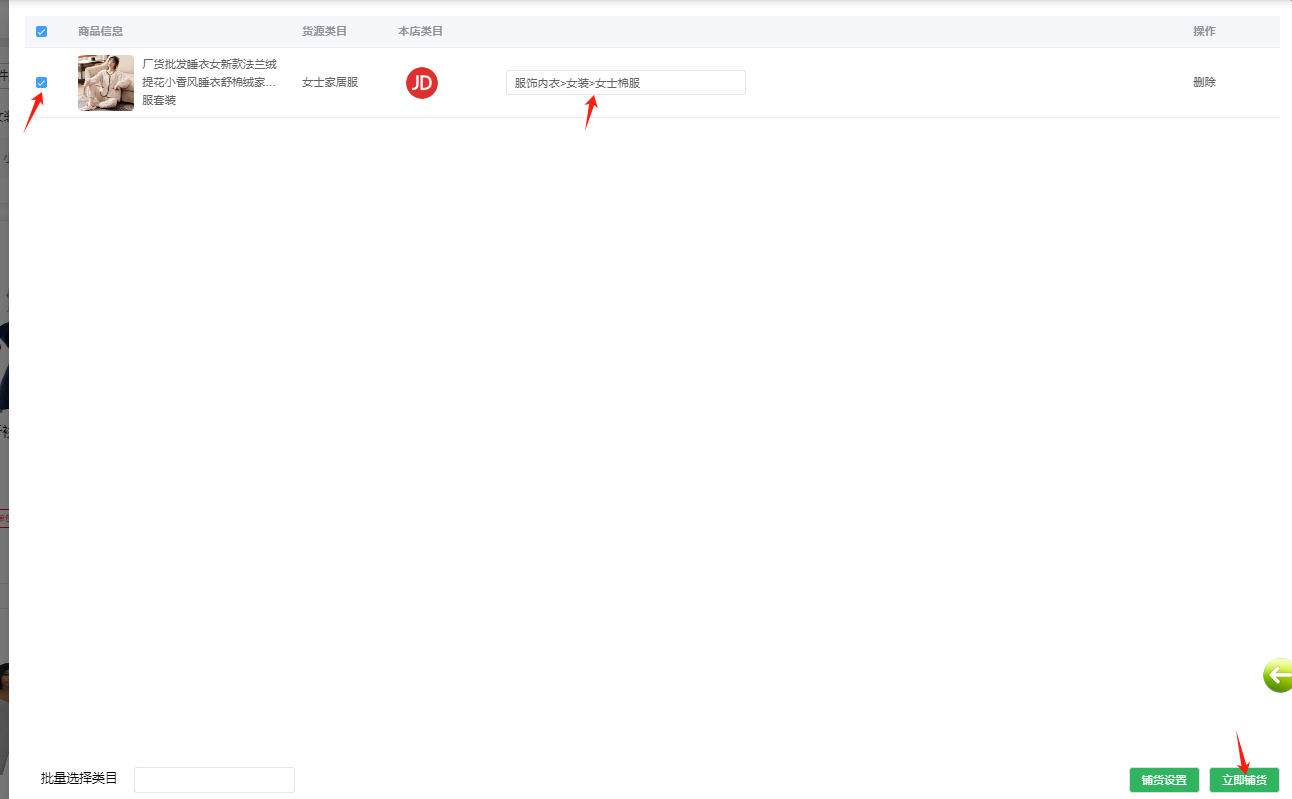Click the red arrow below the category field
Screen dimensions: 1292x799
(x=591, y=113)
